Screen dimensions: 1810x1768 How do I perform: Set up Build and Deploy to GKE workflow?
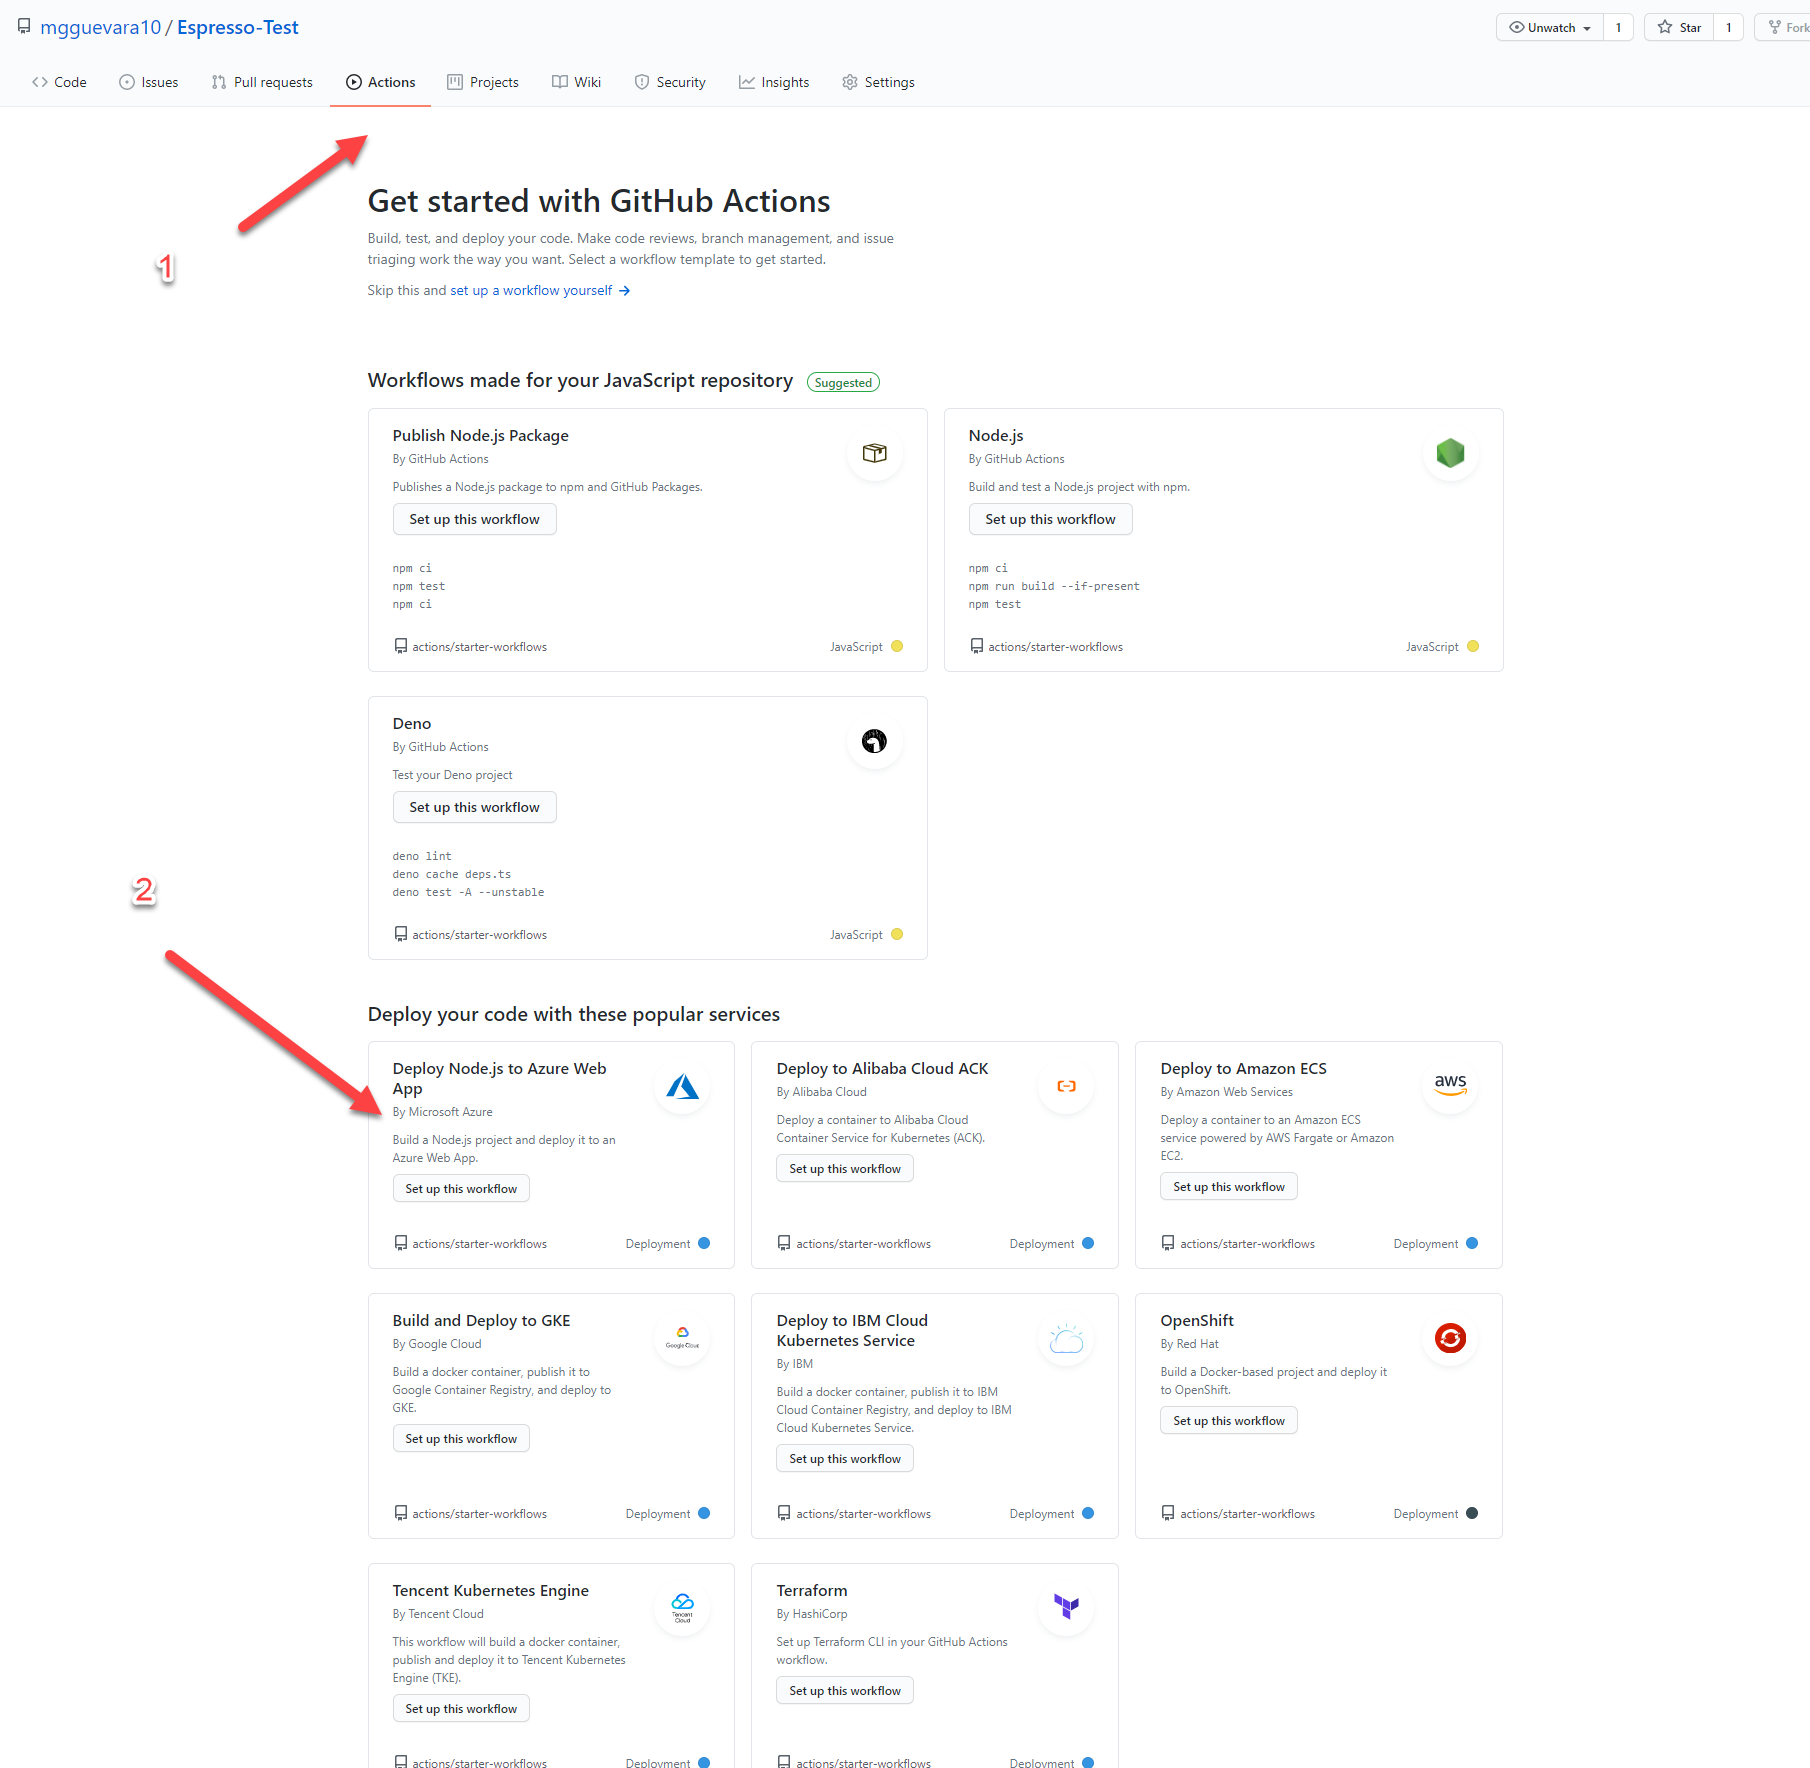(x=461, y=1438)
